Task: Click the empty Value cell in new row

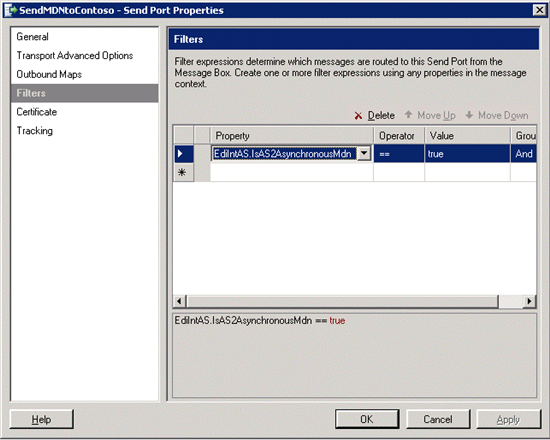Action: coord(467,172)
